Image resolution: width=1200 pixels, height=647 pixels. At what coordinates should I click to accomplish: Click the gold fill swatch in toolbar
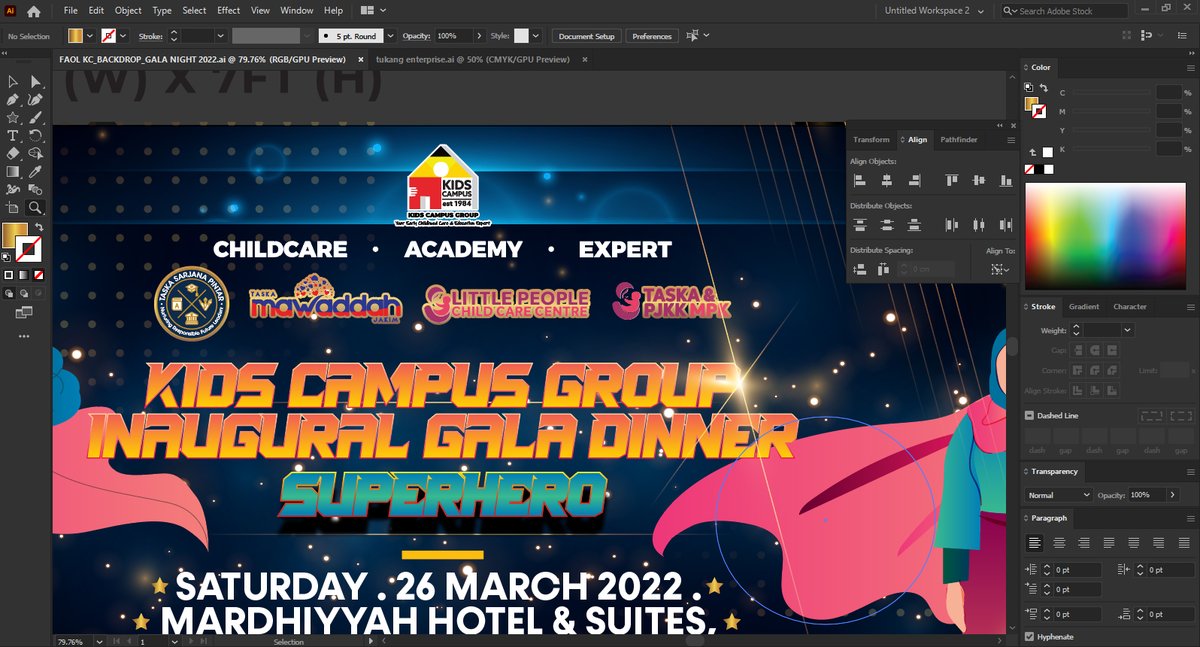pos(14,236)
